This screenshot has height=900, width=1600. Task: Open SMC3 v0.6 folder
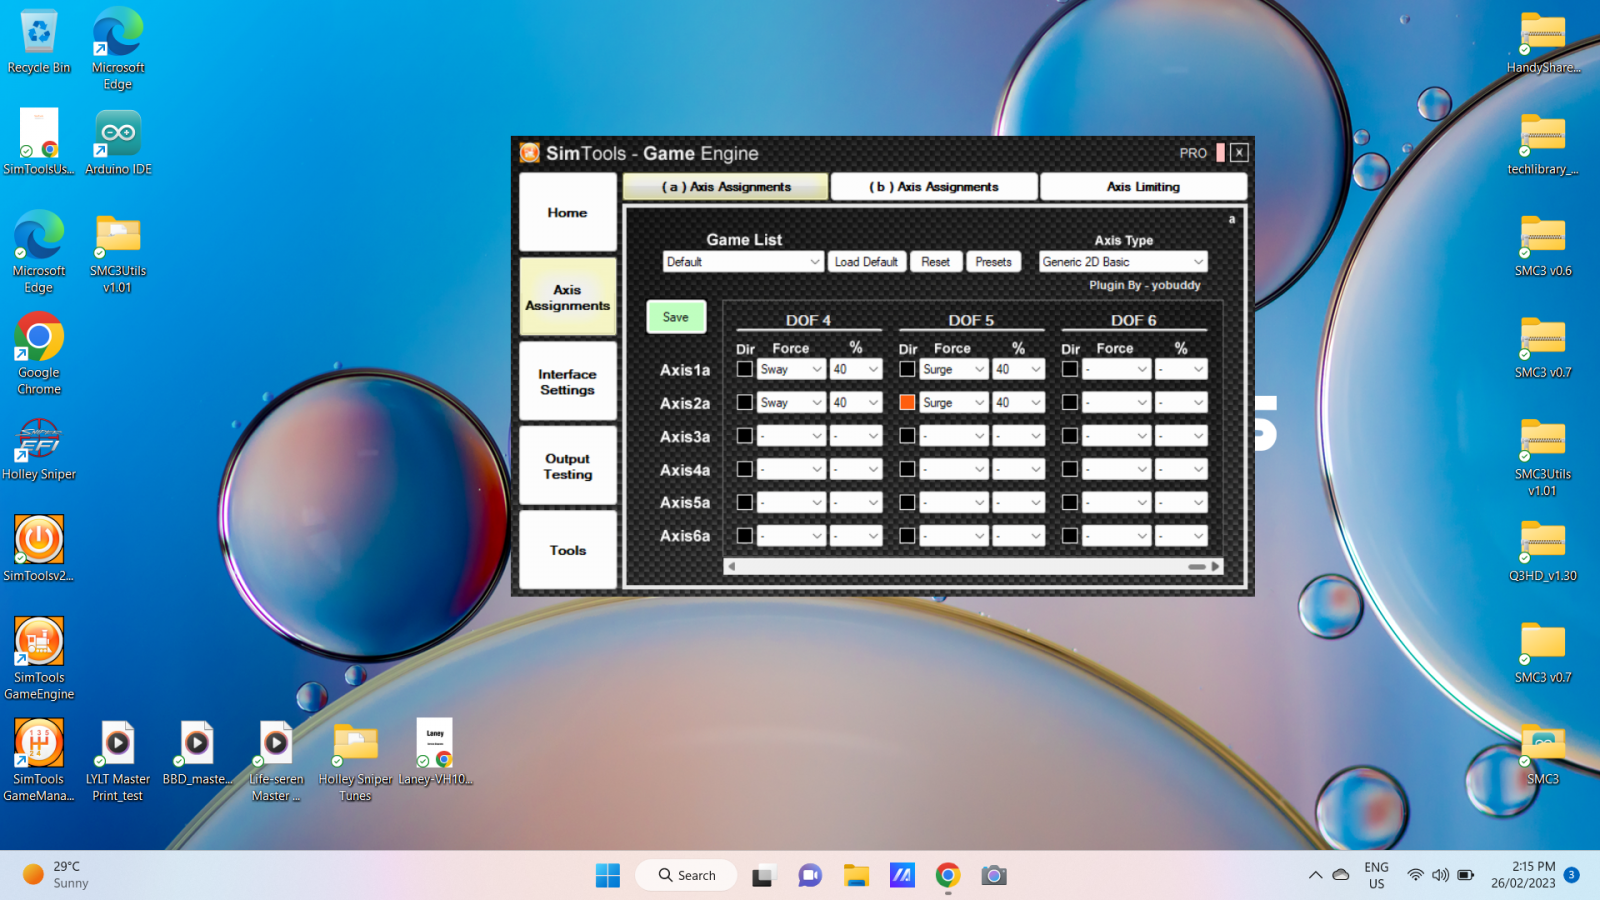click(1543, 245)
